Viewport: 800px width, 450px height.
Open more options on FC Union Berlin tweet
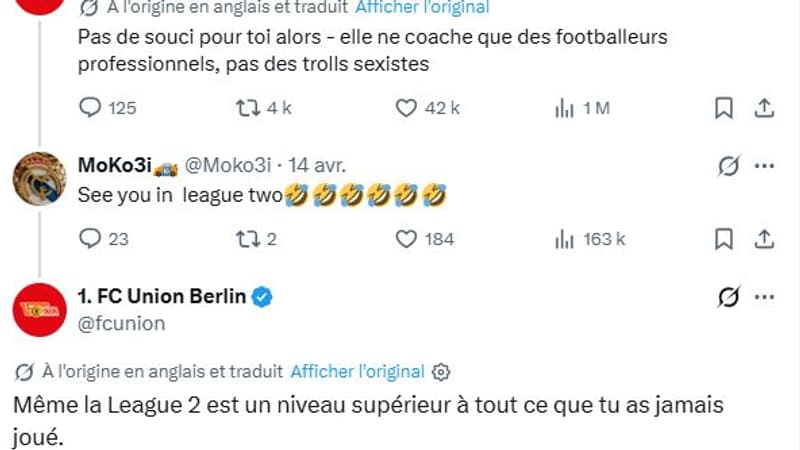(x=764, y=297)
